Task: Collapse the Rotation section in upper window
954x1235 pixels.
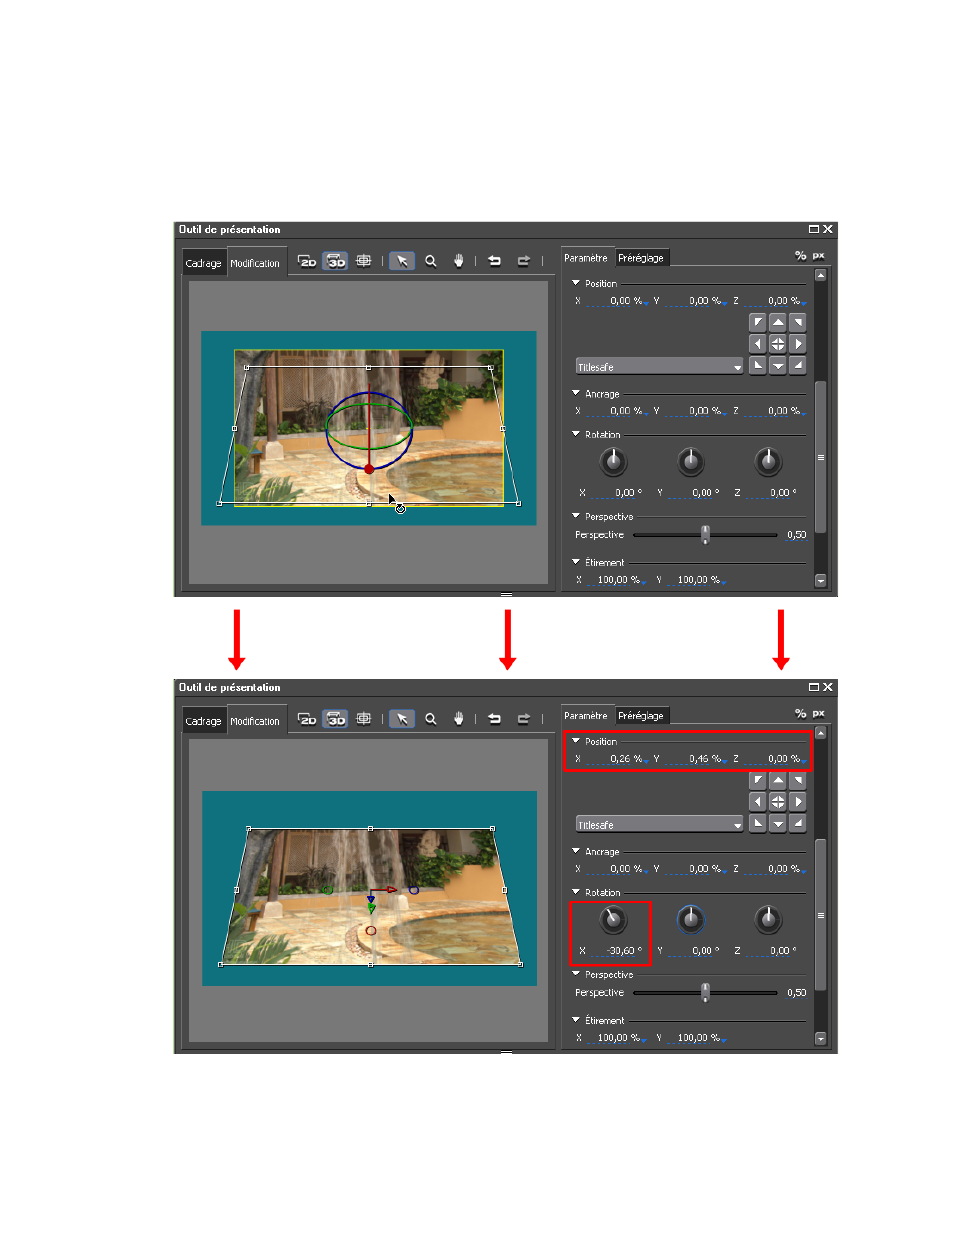Action: (x=576, y=434)
